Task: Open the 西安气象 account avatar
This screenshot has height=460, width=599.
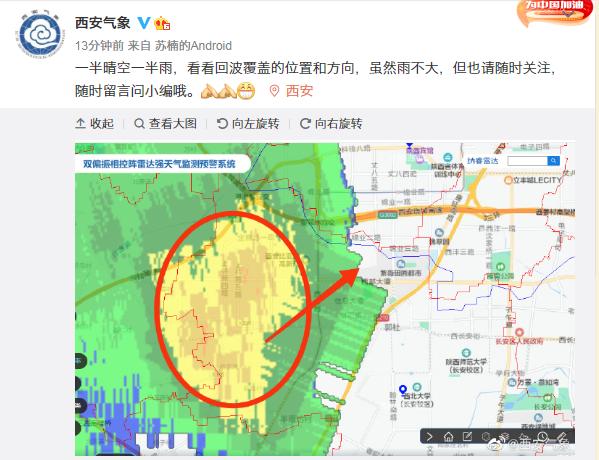Action: (x=40, y=36)
